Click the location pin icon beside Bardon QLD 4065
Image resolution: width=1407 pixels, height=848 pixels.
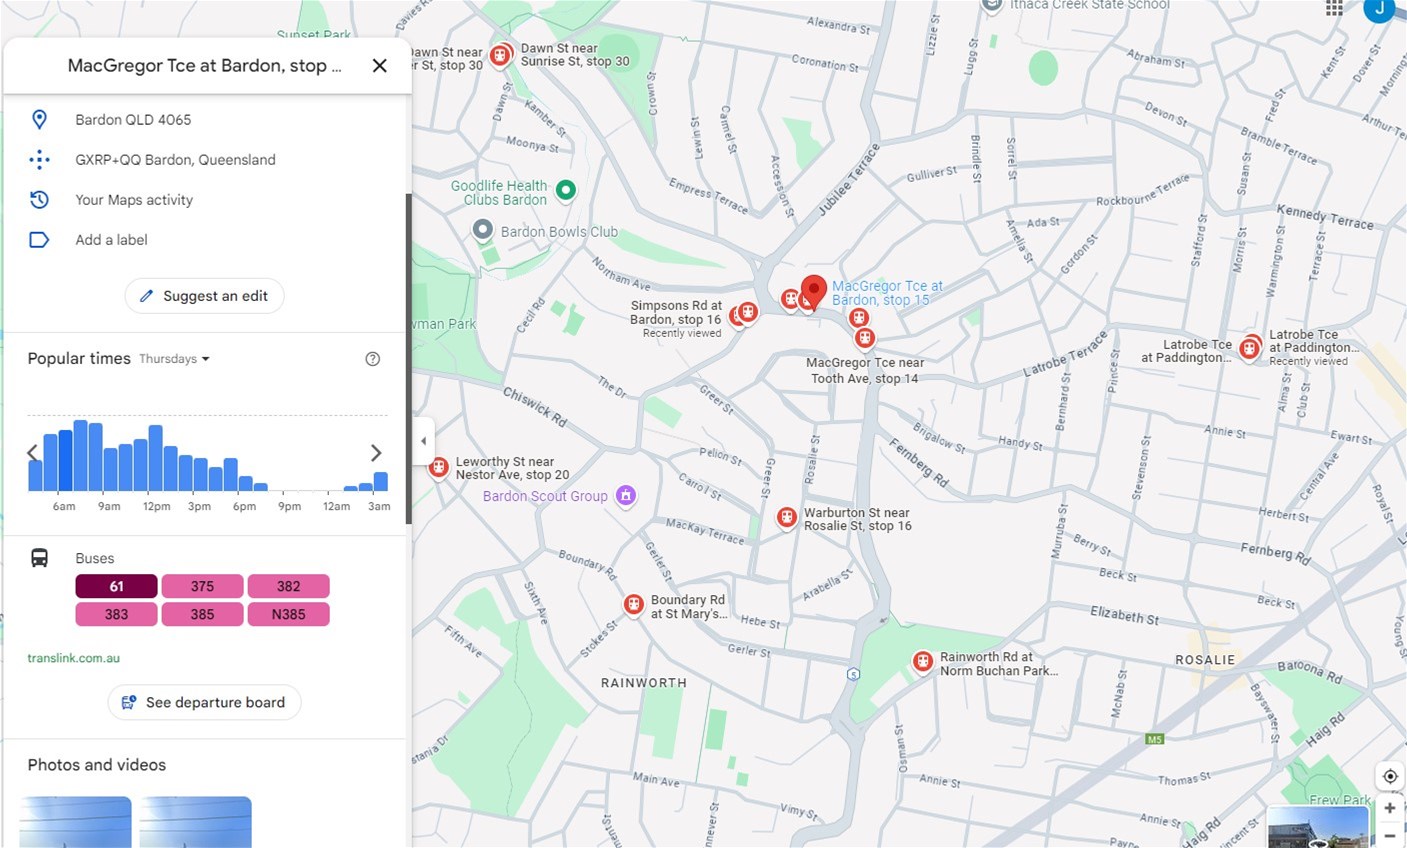tap(39, 120)
